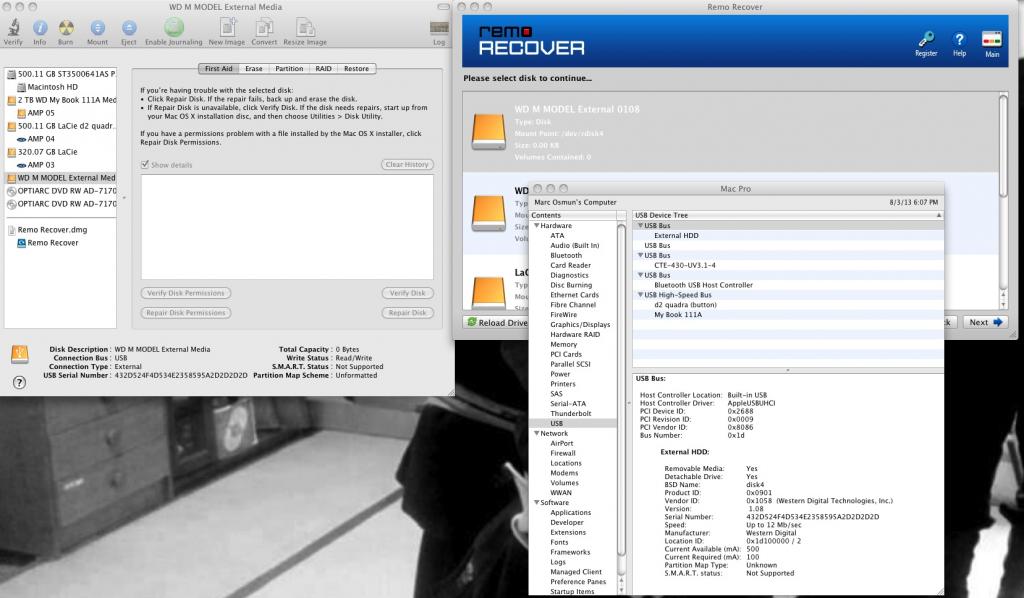
Task: Select External HDD in USB Device Tree
Action: pyautogui.click(x=676, y=236)
